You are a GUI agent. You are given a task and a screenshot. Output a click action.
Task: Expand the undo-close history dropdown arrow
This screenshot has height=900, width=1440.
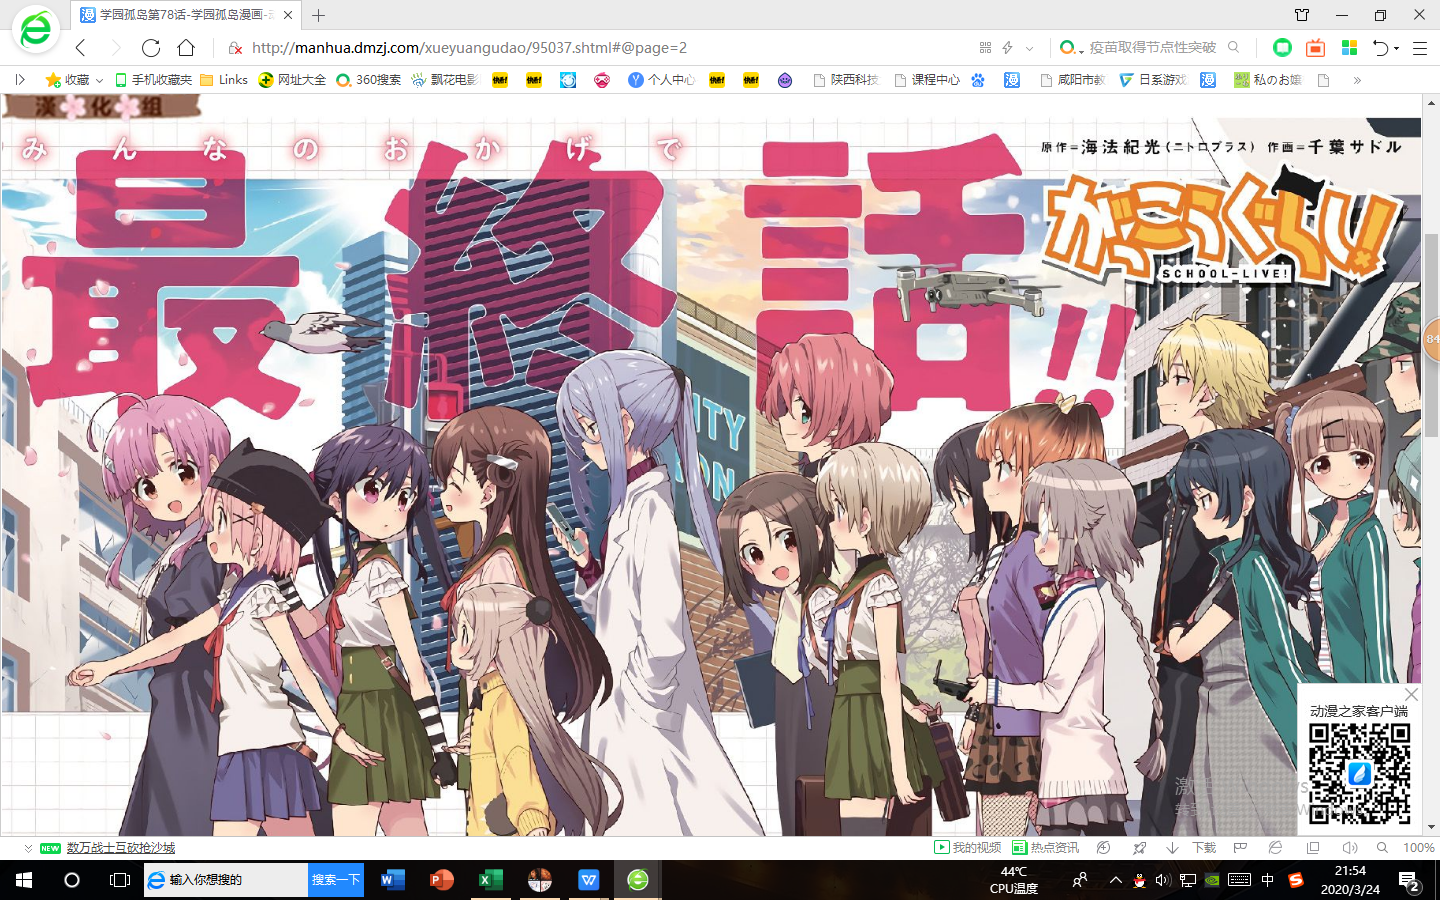[x=1396, y=48]
